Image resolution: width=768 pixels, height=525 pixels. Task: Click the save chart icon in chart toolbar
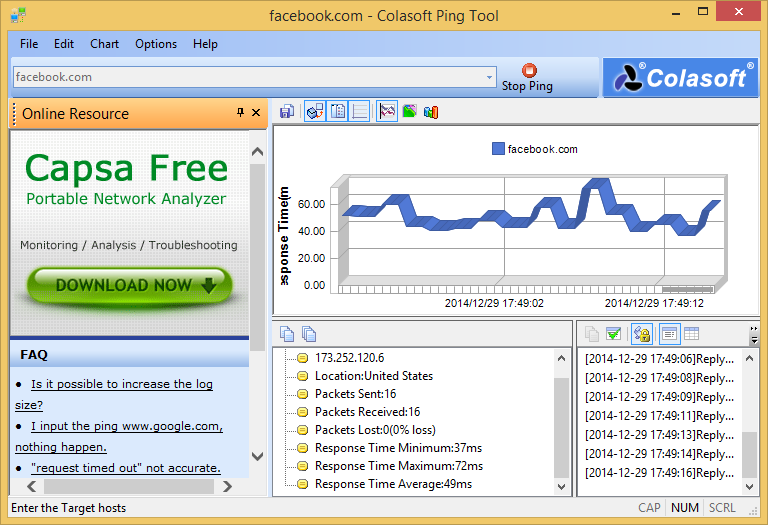[287, 112]
